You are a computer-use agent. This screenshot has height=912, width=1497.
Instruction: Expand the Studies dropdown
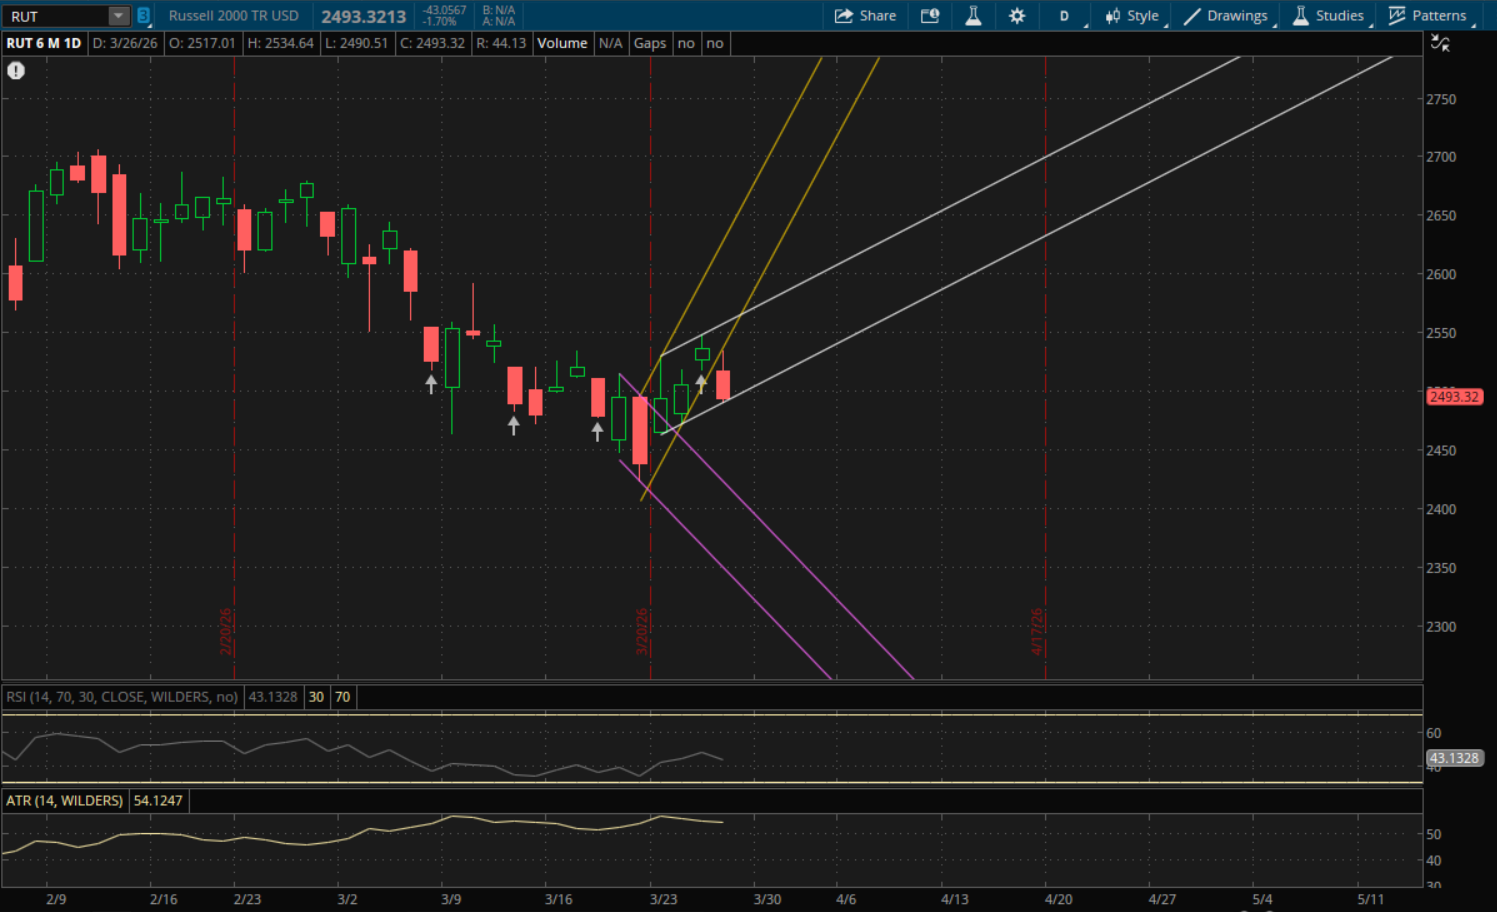[1328, 16]
